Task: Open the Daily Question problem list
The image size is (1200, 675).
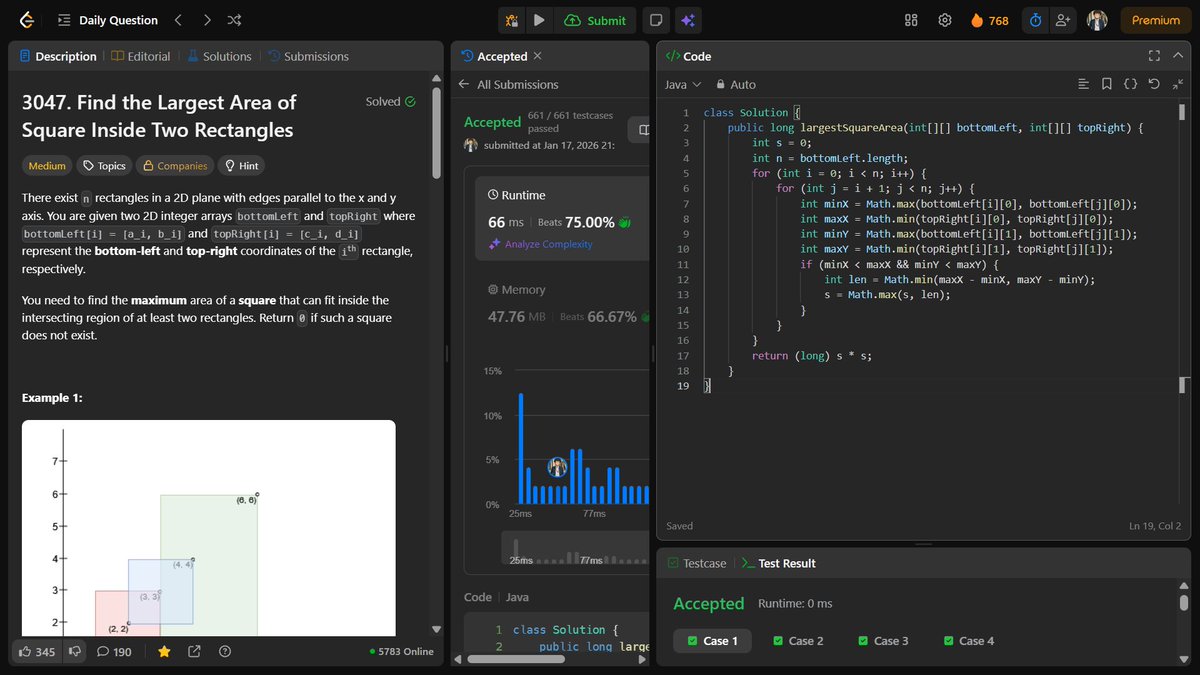Action: pos(108,20)
